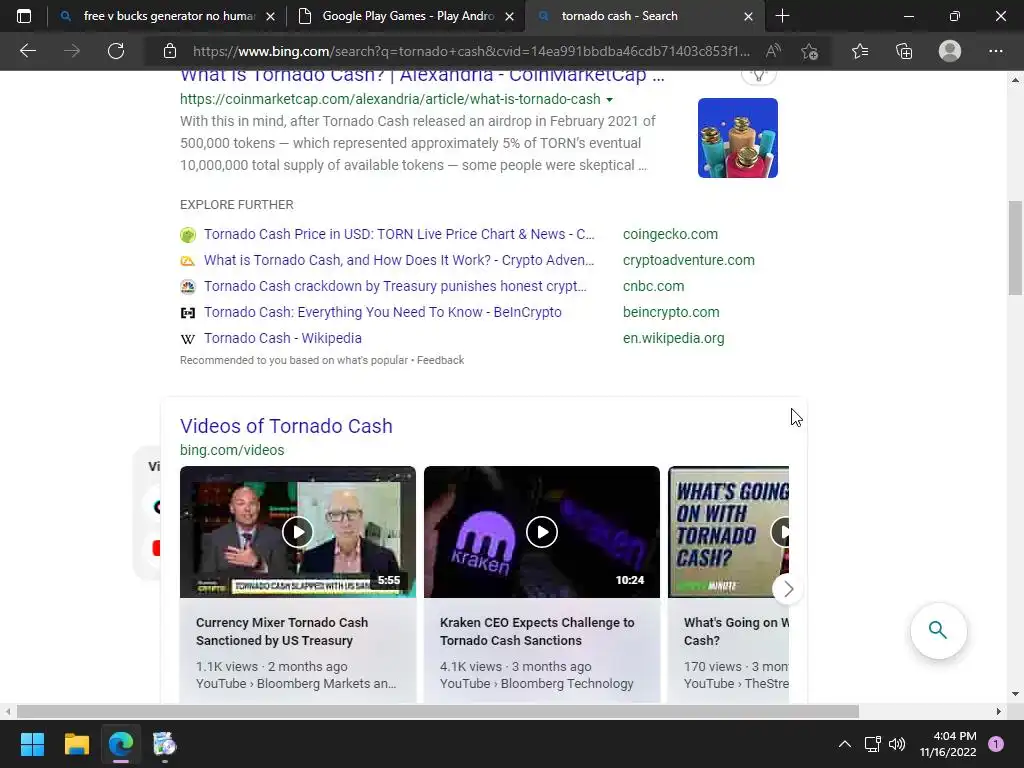Image resolution: width=1024 pixels, height=768 pixels.
Task: Click the en.wikipedia.org domain link
Action: click(673, 338)
